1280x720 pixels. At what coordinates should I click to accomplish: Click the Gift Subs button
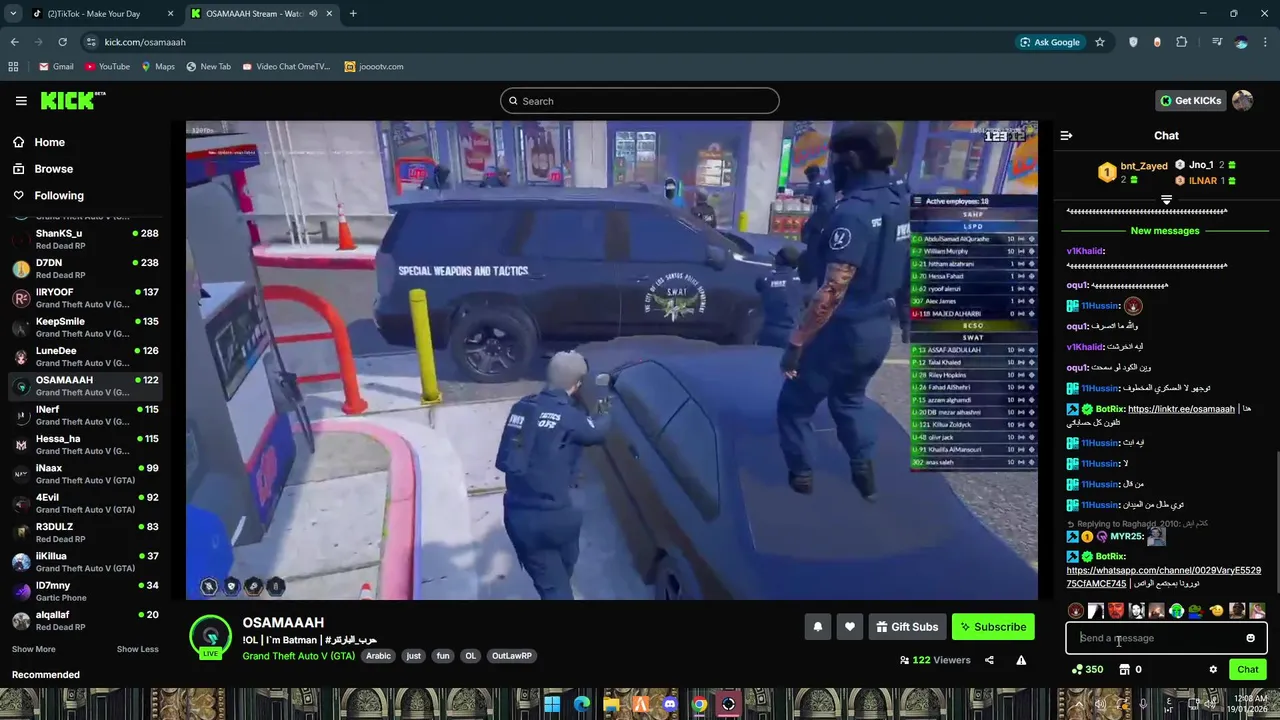click(x=907, y=627)
